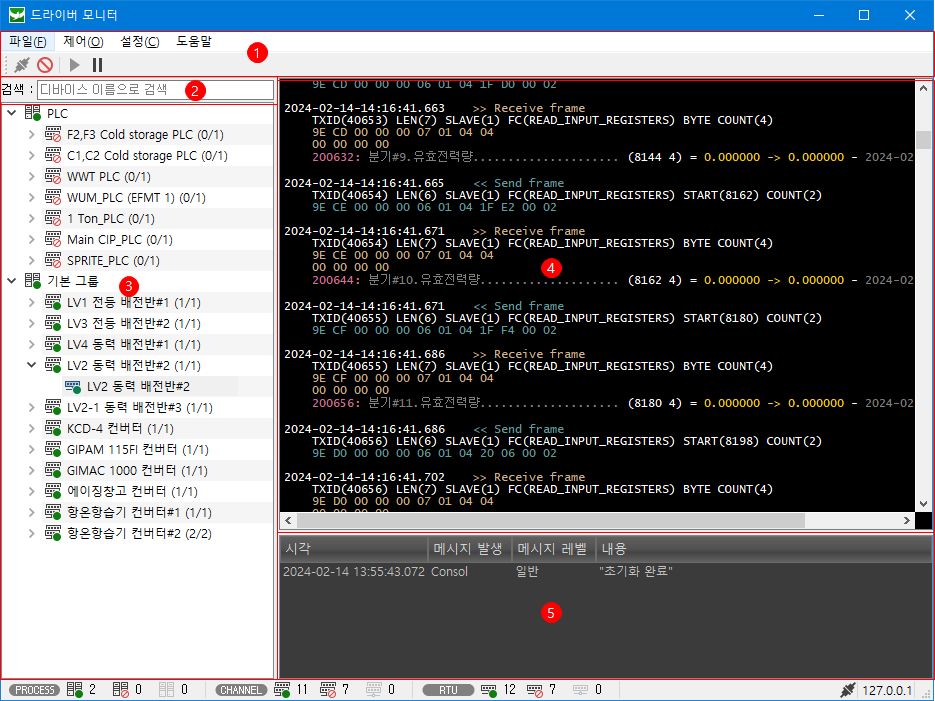Viewport: 935px width, 701px height.
Task: Click the WWT PLC disconnected channel icon
Action: 53,176
